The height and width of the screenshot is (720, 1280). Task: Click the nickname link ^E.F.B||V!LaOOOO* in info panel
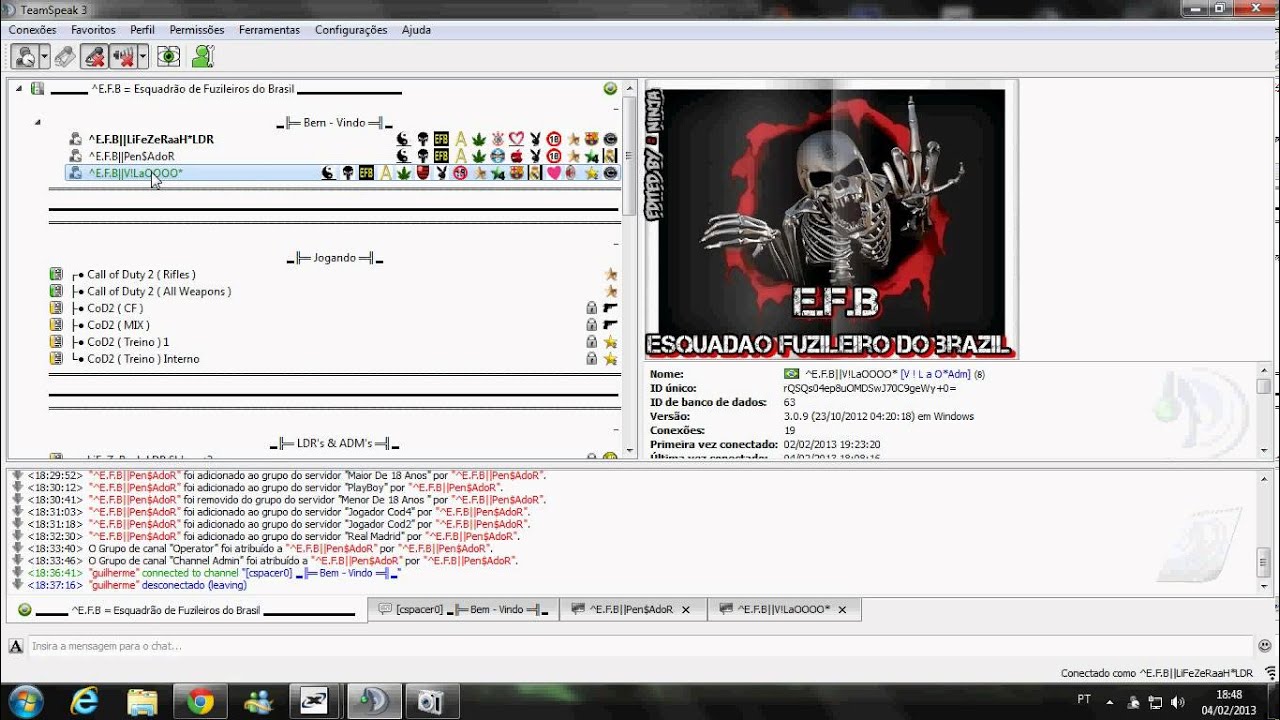[850, 374]
